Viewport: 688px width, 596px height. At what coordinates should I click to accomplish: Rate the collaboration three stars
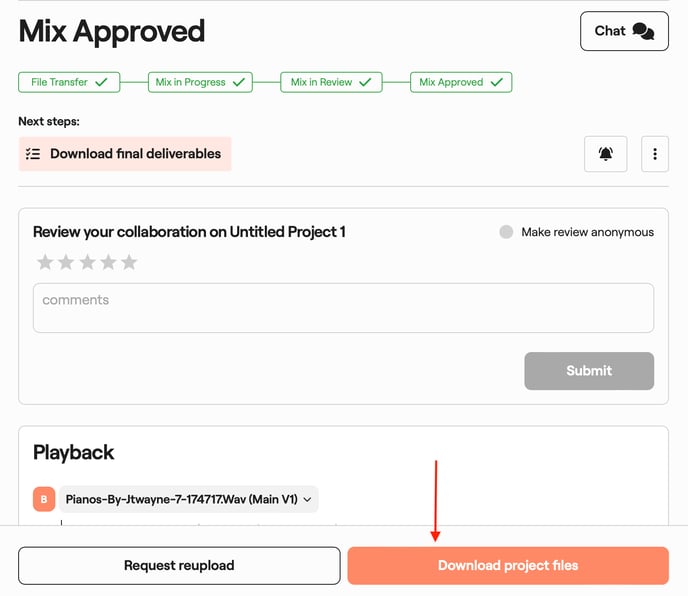click(x=86, y=263)
